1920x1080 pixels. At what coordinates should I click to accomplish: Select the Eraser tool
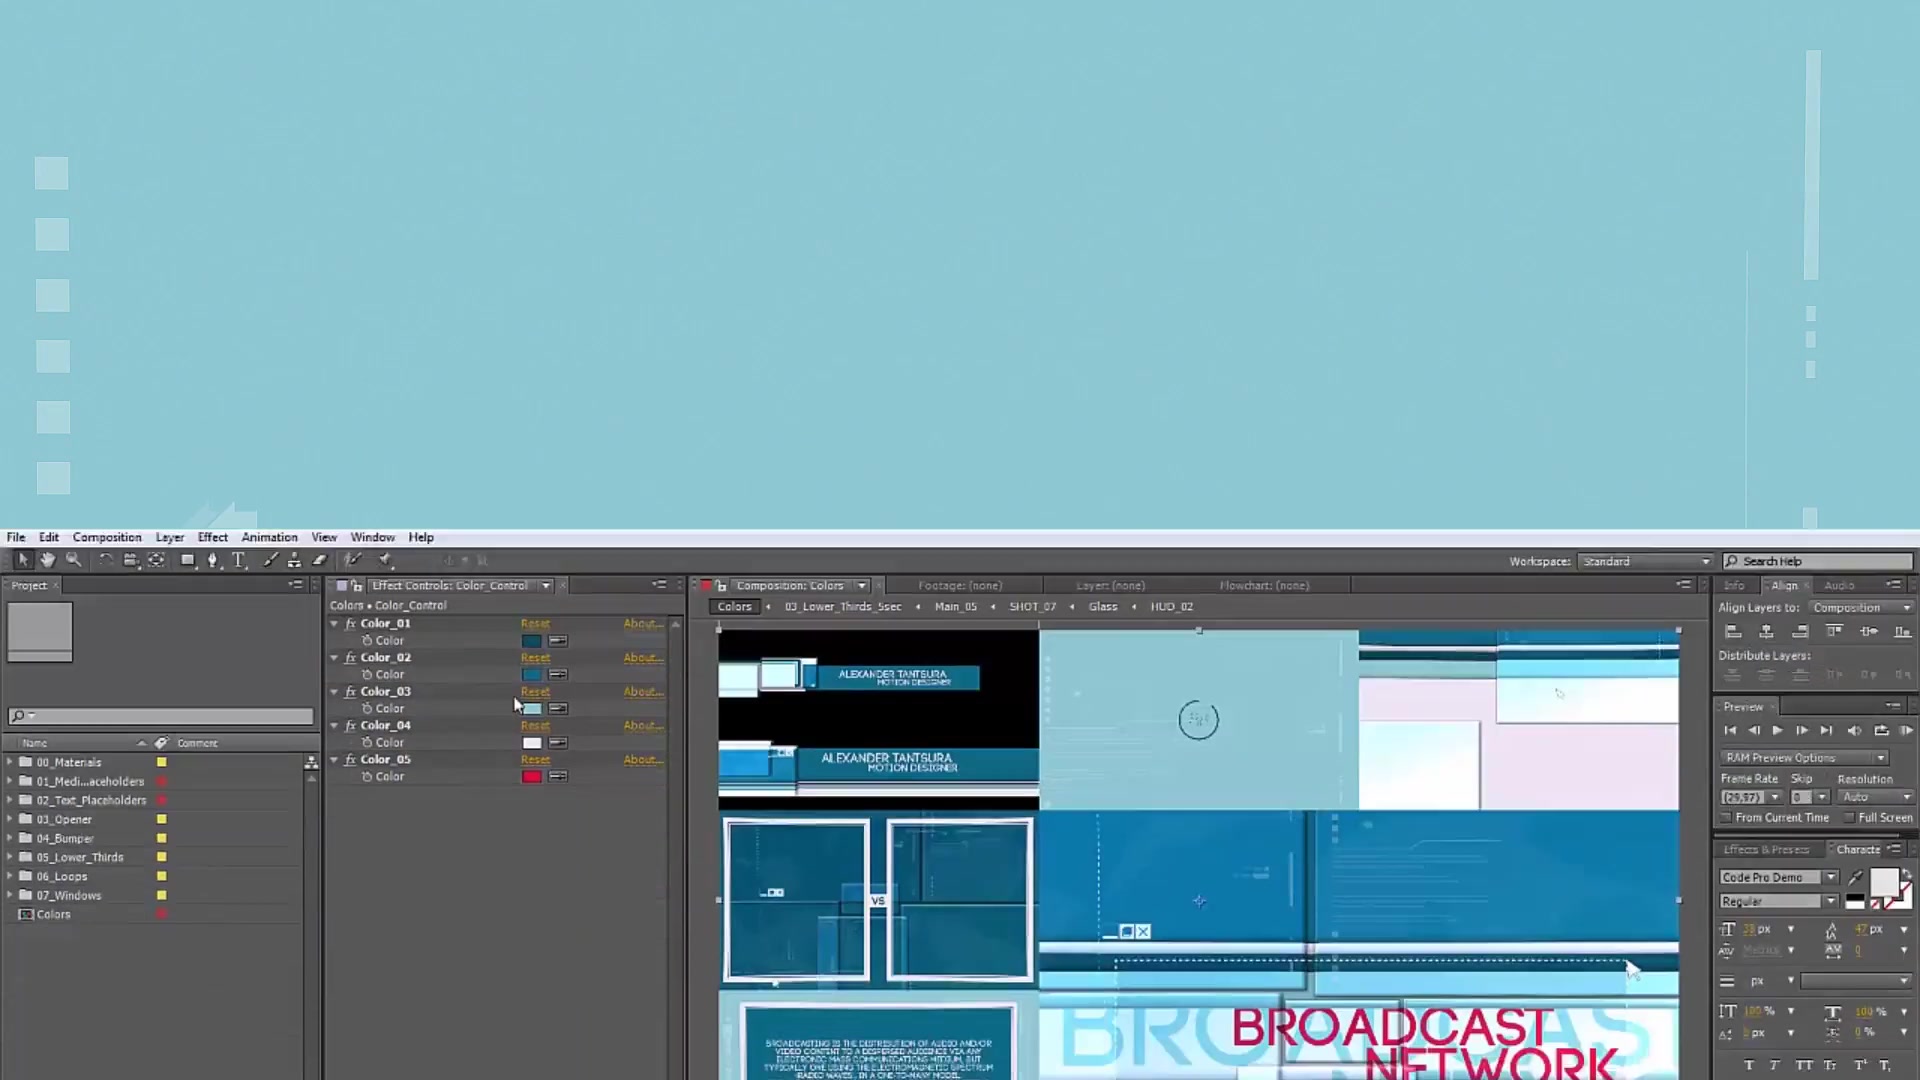(x=320, y=561)
